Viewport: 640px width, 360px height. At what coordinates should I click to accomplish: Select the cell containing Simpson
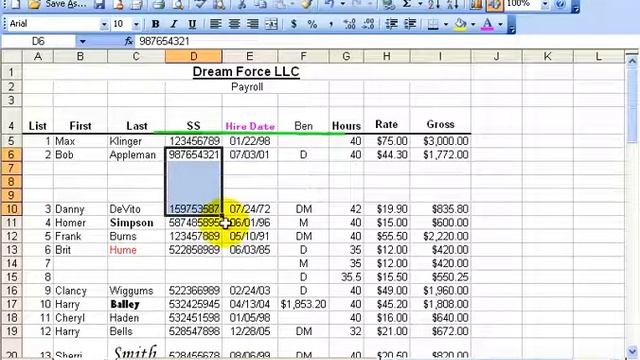[136, 222]
